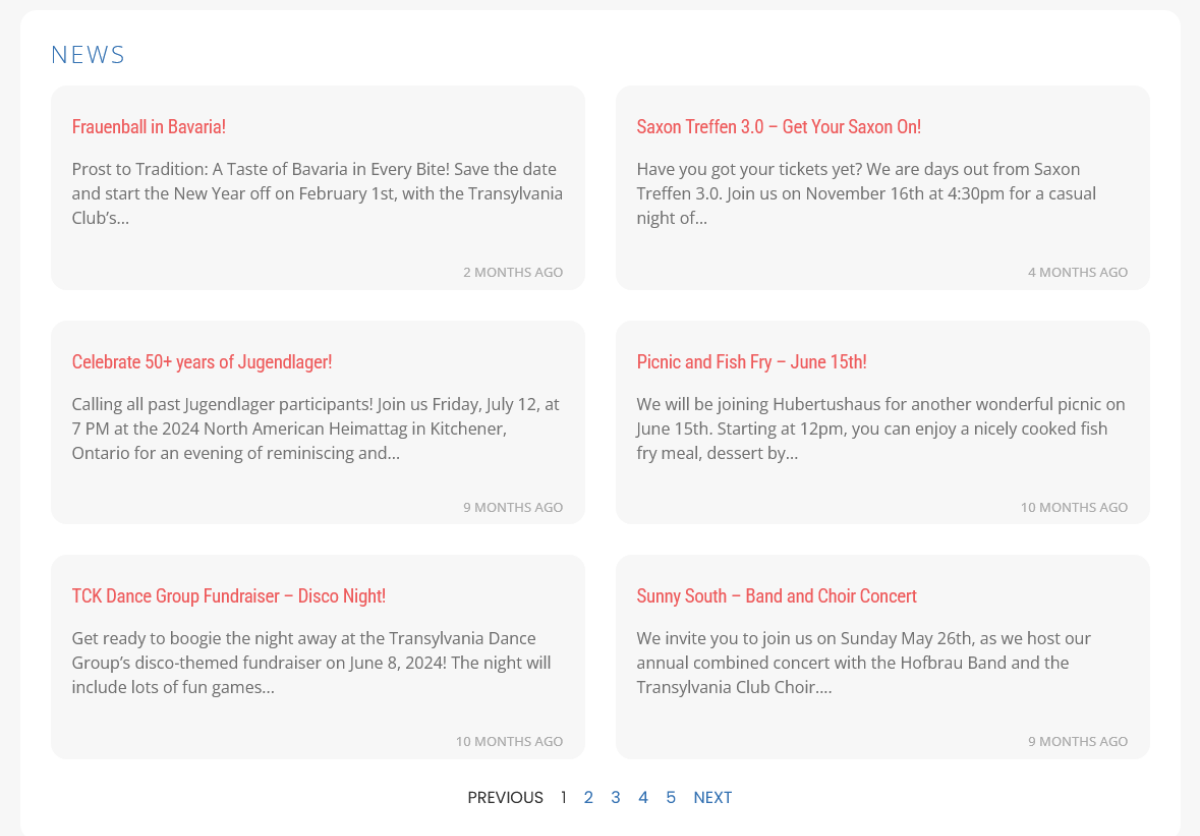Open 'Saxon Treffen 3.0 – Get Your Saxon On!'

pos(778,127)
